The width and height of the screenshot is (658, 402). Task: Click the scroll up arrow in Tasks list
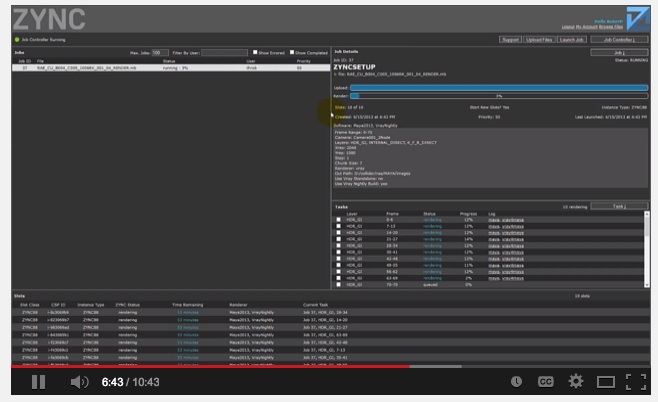pyautogui.click(x=647, y=214)
